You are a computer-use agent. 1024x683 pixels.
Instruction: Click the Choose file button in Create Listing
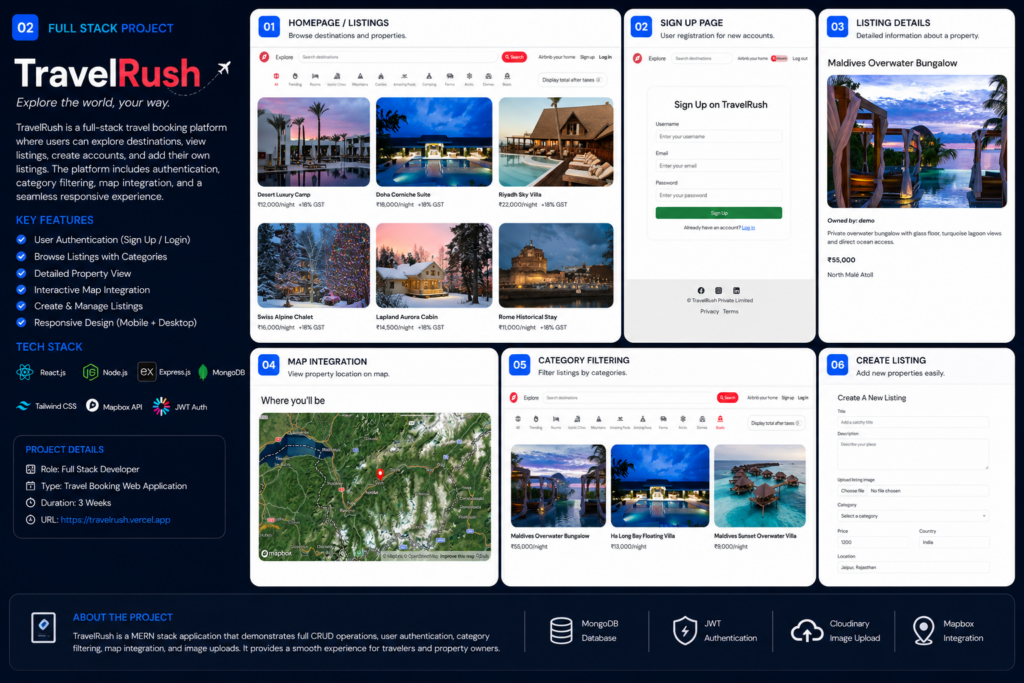point(852,490)
